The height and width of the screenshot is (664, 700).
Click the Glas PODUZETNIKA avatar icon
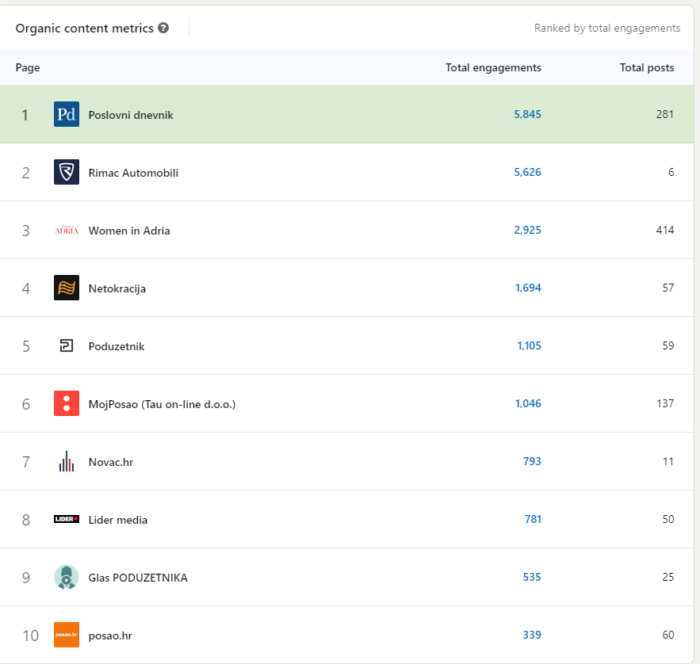click(x=66, y=577)
